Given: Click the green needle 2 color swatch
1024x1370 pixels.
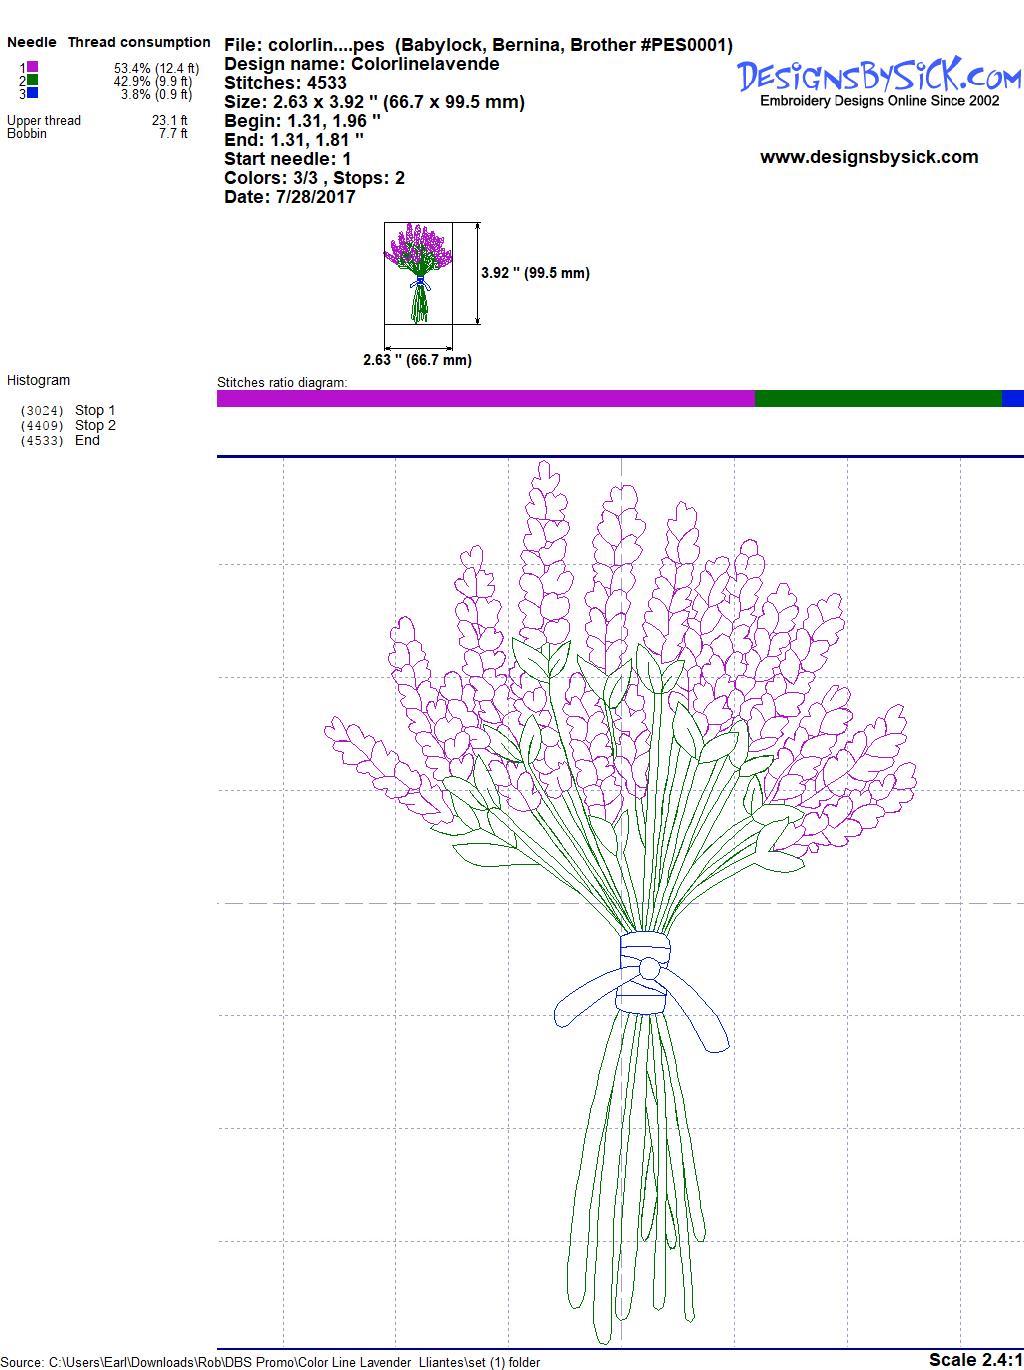Looking at the screenshot, I should (x=33, y=80).
